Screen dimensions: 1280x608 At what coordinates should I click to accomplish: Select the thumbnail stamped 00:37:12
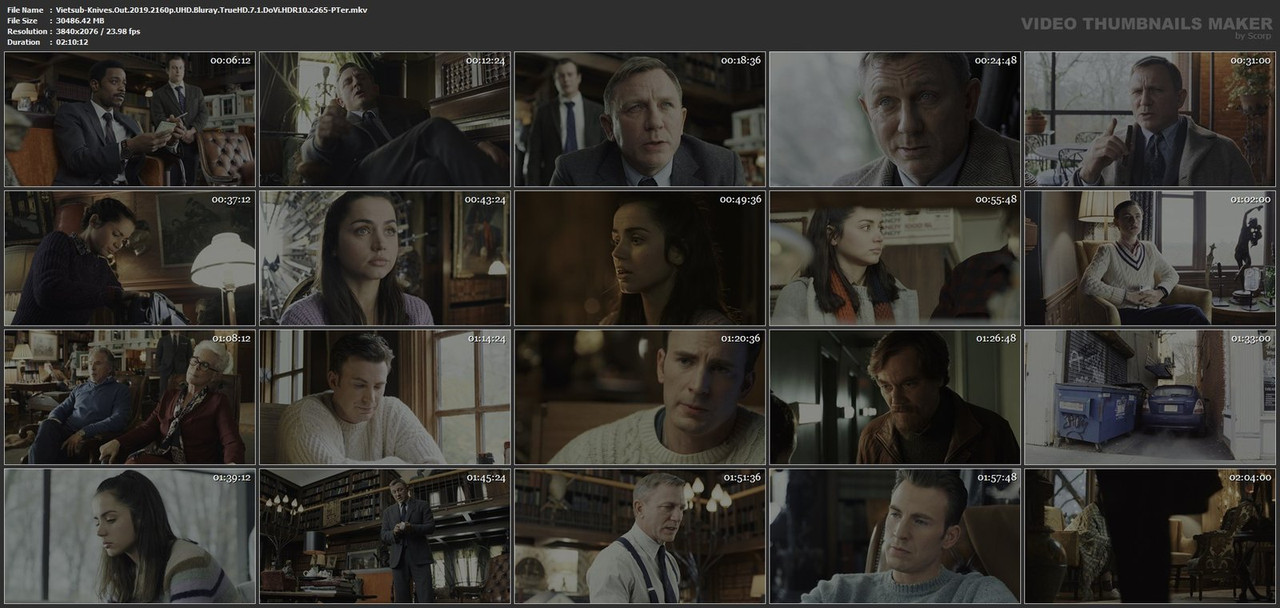(x=130, y=258)
